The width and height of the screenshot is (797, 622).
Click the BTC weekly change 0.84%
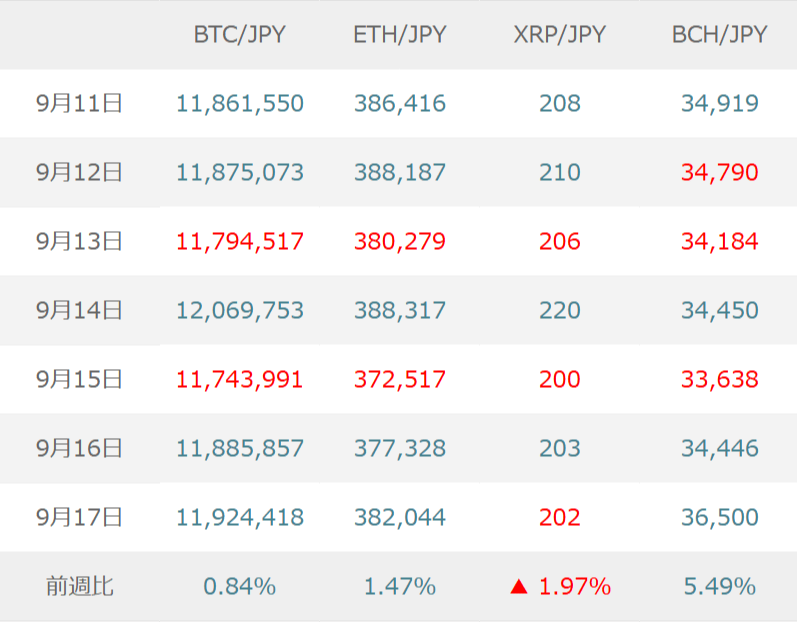click(239, 586)
